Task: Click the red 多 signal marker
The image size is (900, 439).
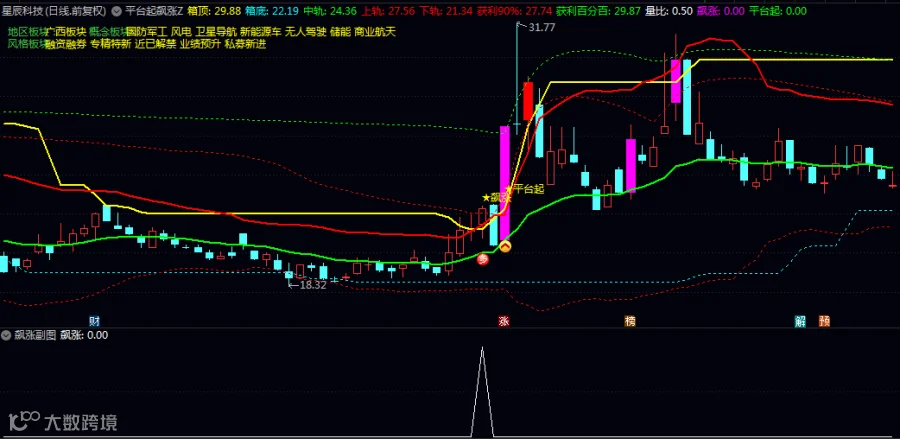Action: click(x=483, y=260)
